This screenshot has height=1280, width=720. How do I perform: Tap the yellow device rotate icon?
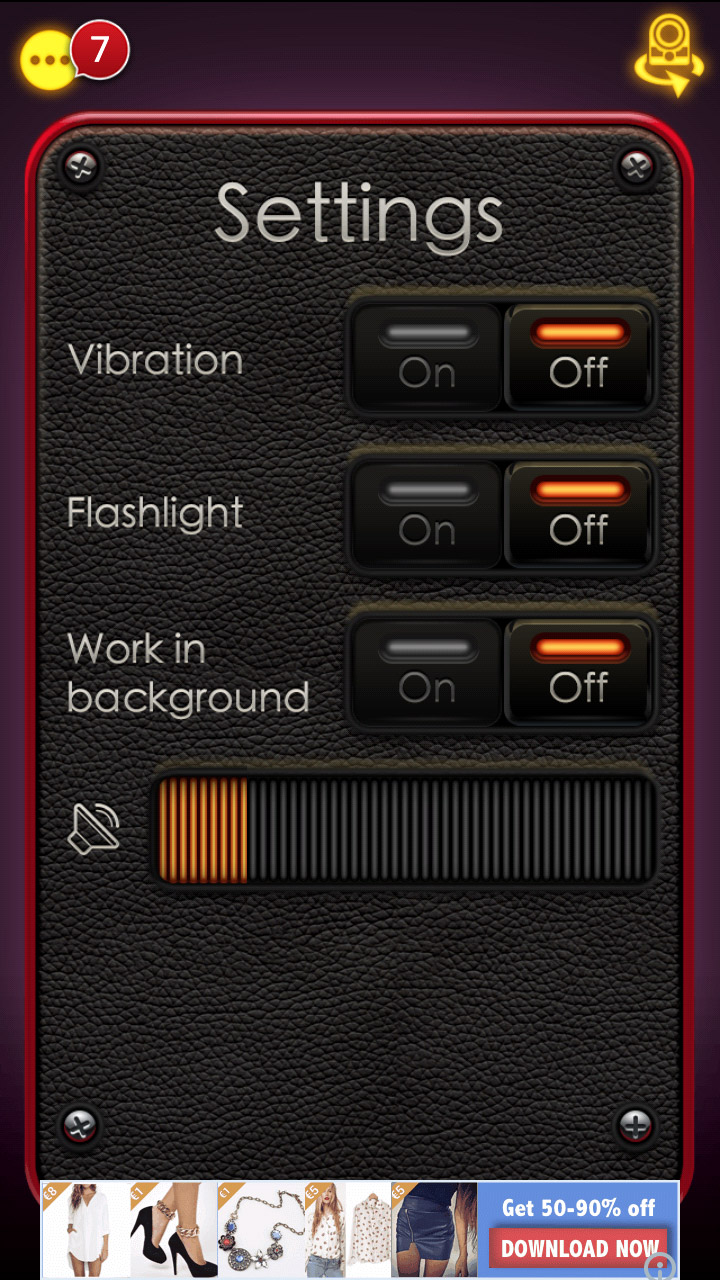pyautogui.click(x=668, y=55)
